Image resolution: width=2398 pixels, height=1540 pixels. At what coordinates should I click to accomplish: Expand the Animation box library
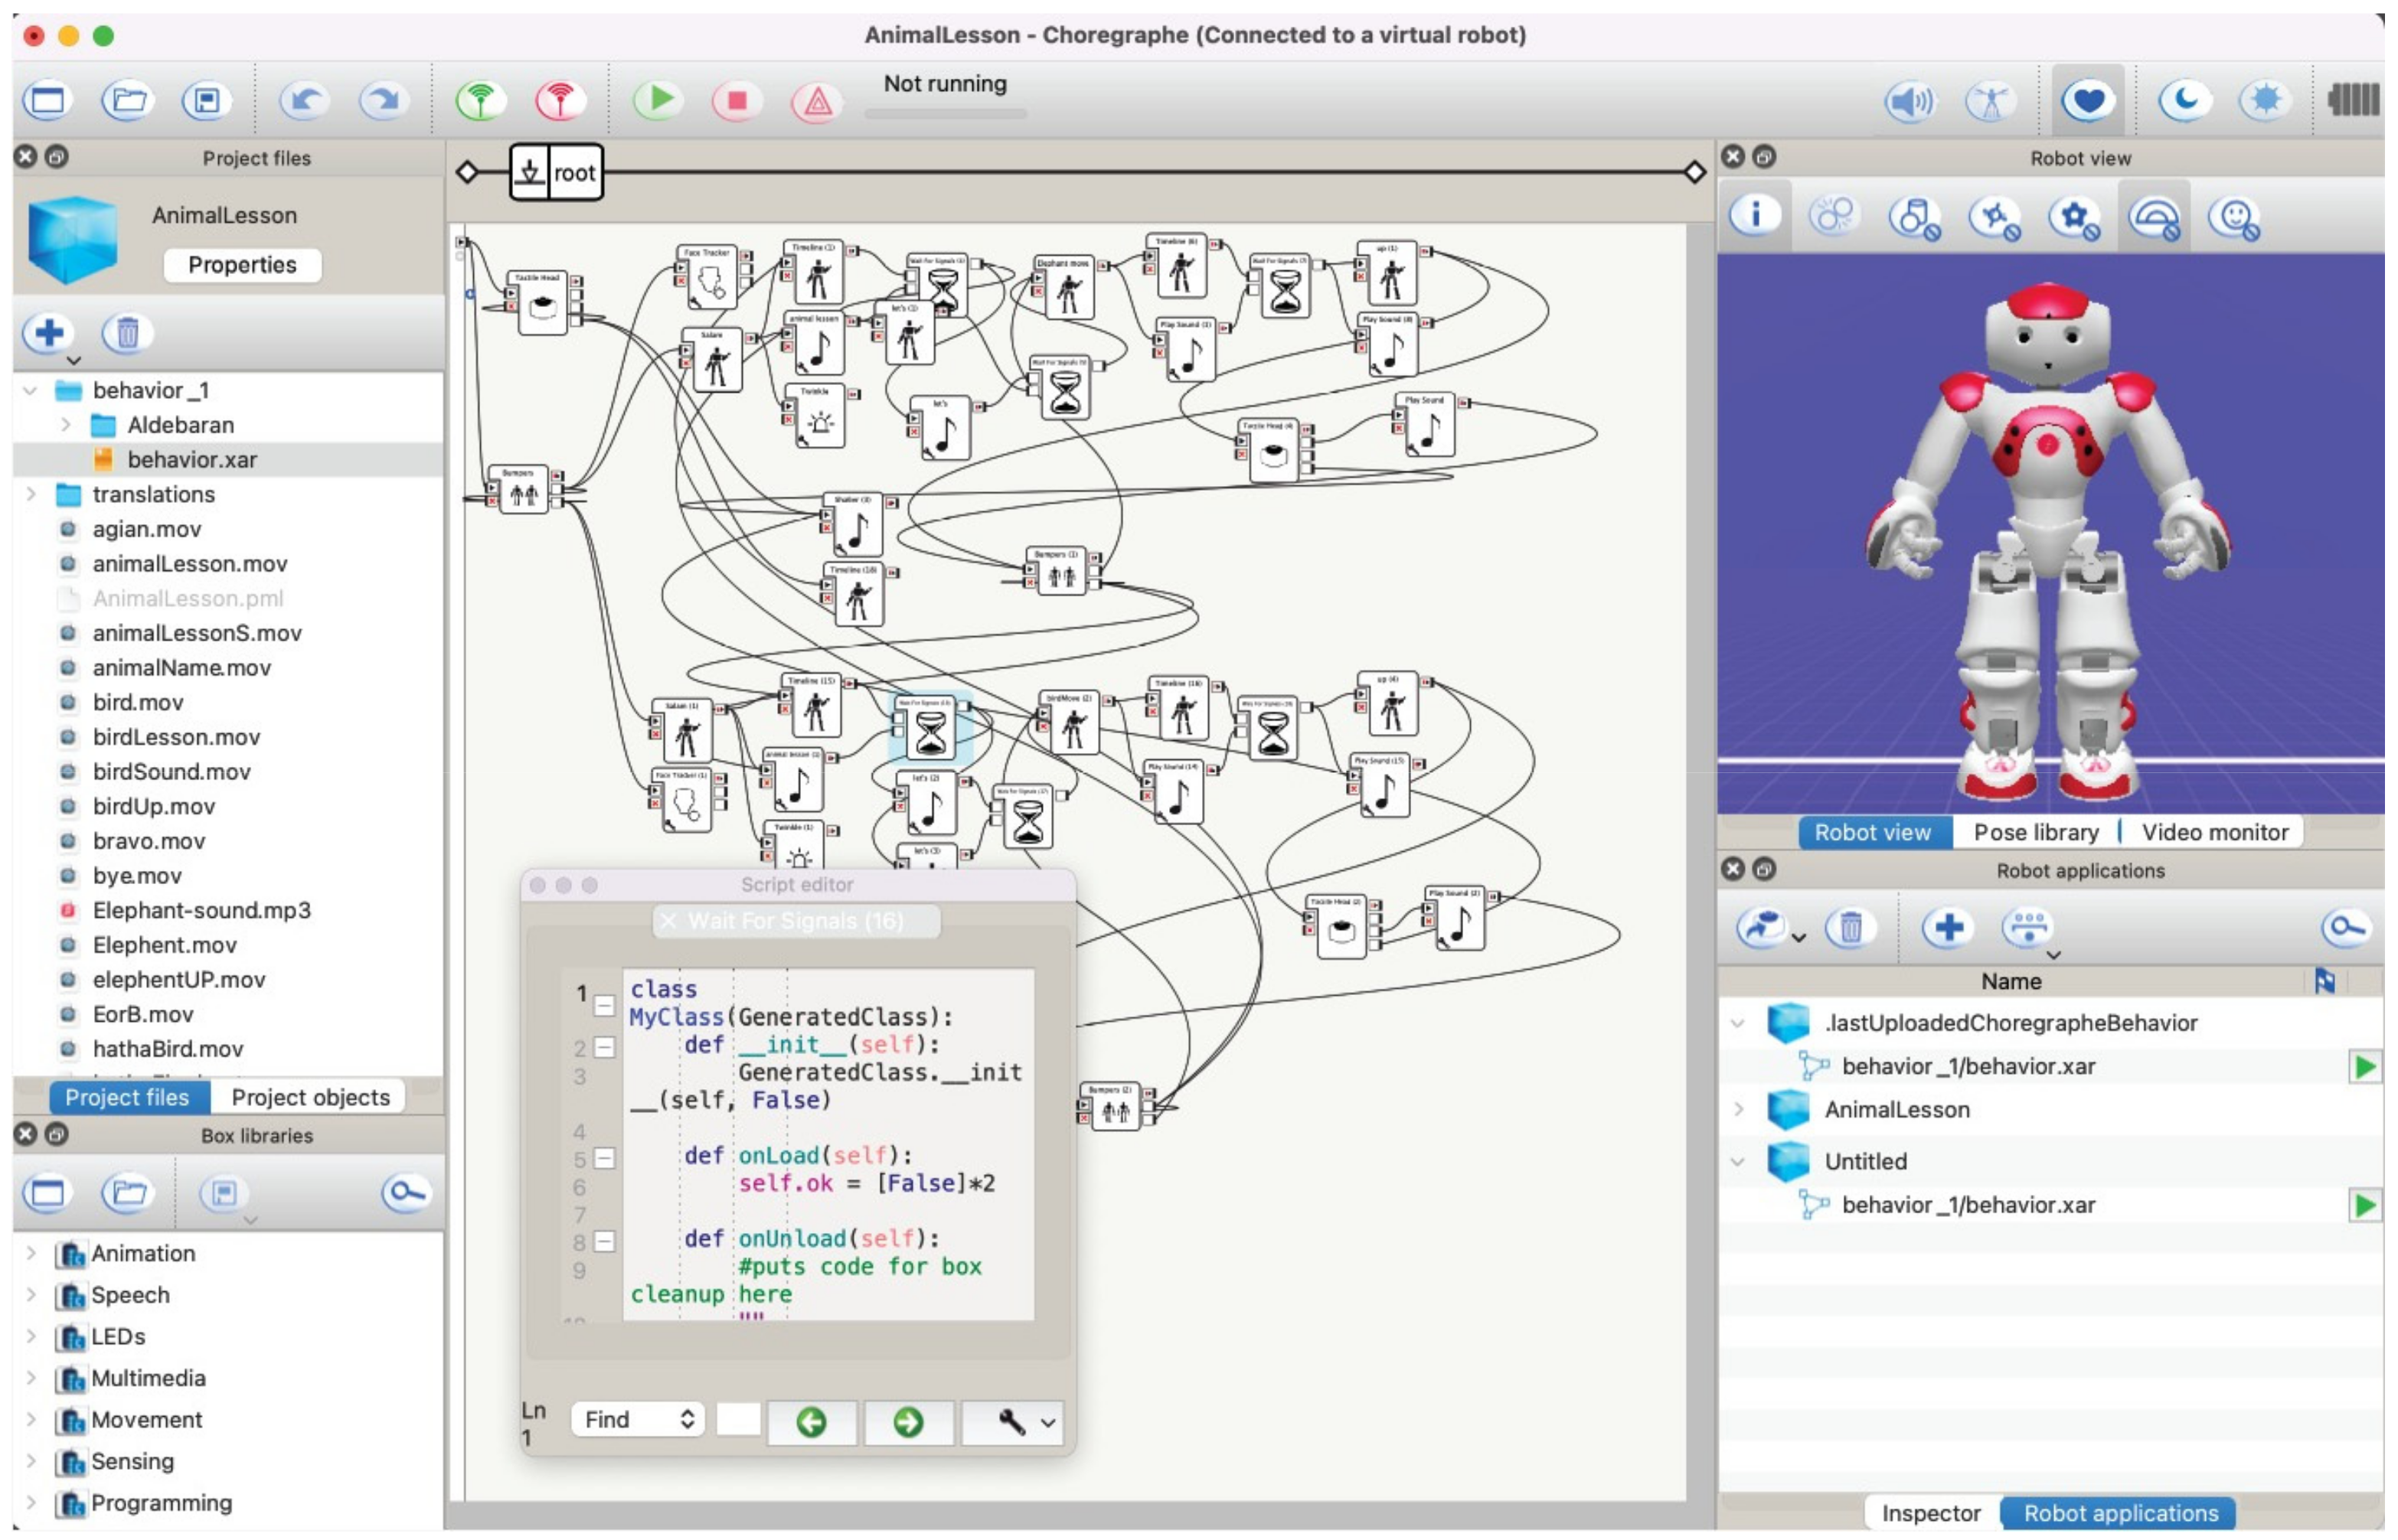click(x=31, y=1254)
